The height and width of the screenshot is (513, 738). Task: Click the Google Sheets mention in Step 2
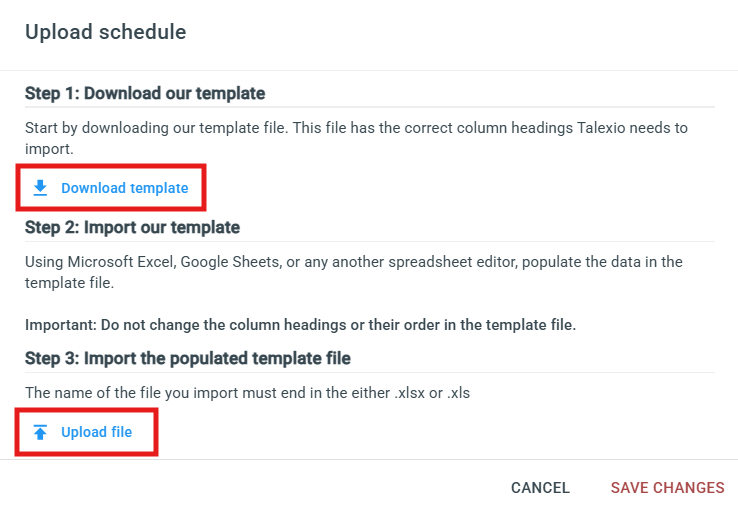(232, 262)
